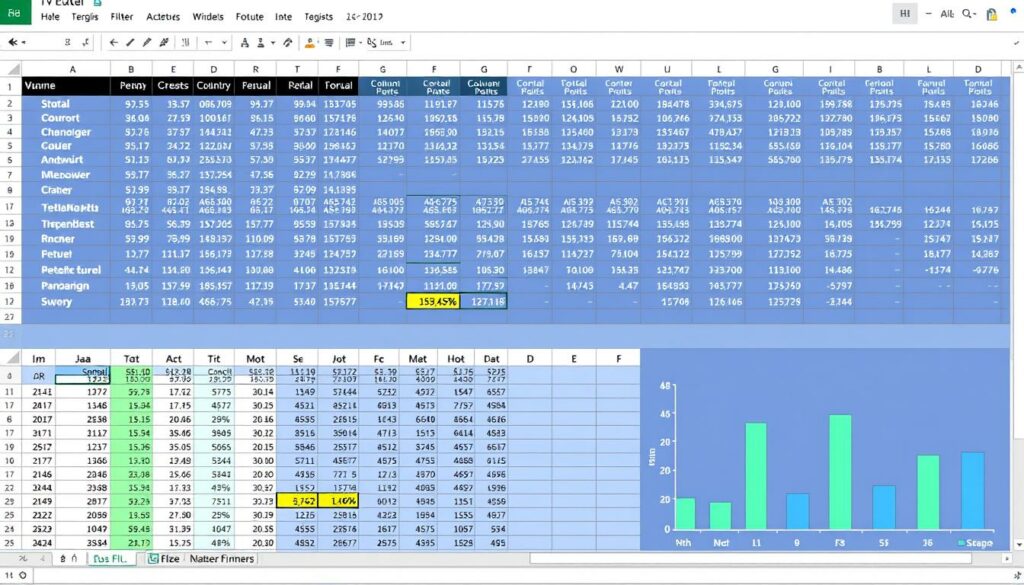
Task: Click the yellow cell 8,762 in lower table
Action: (x=298, y=501)
